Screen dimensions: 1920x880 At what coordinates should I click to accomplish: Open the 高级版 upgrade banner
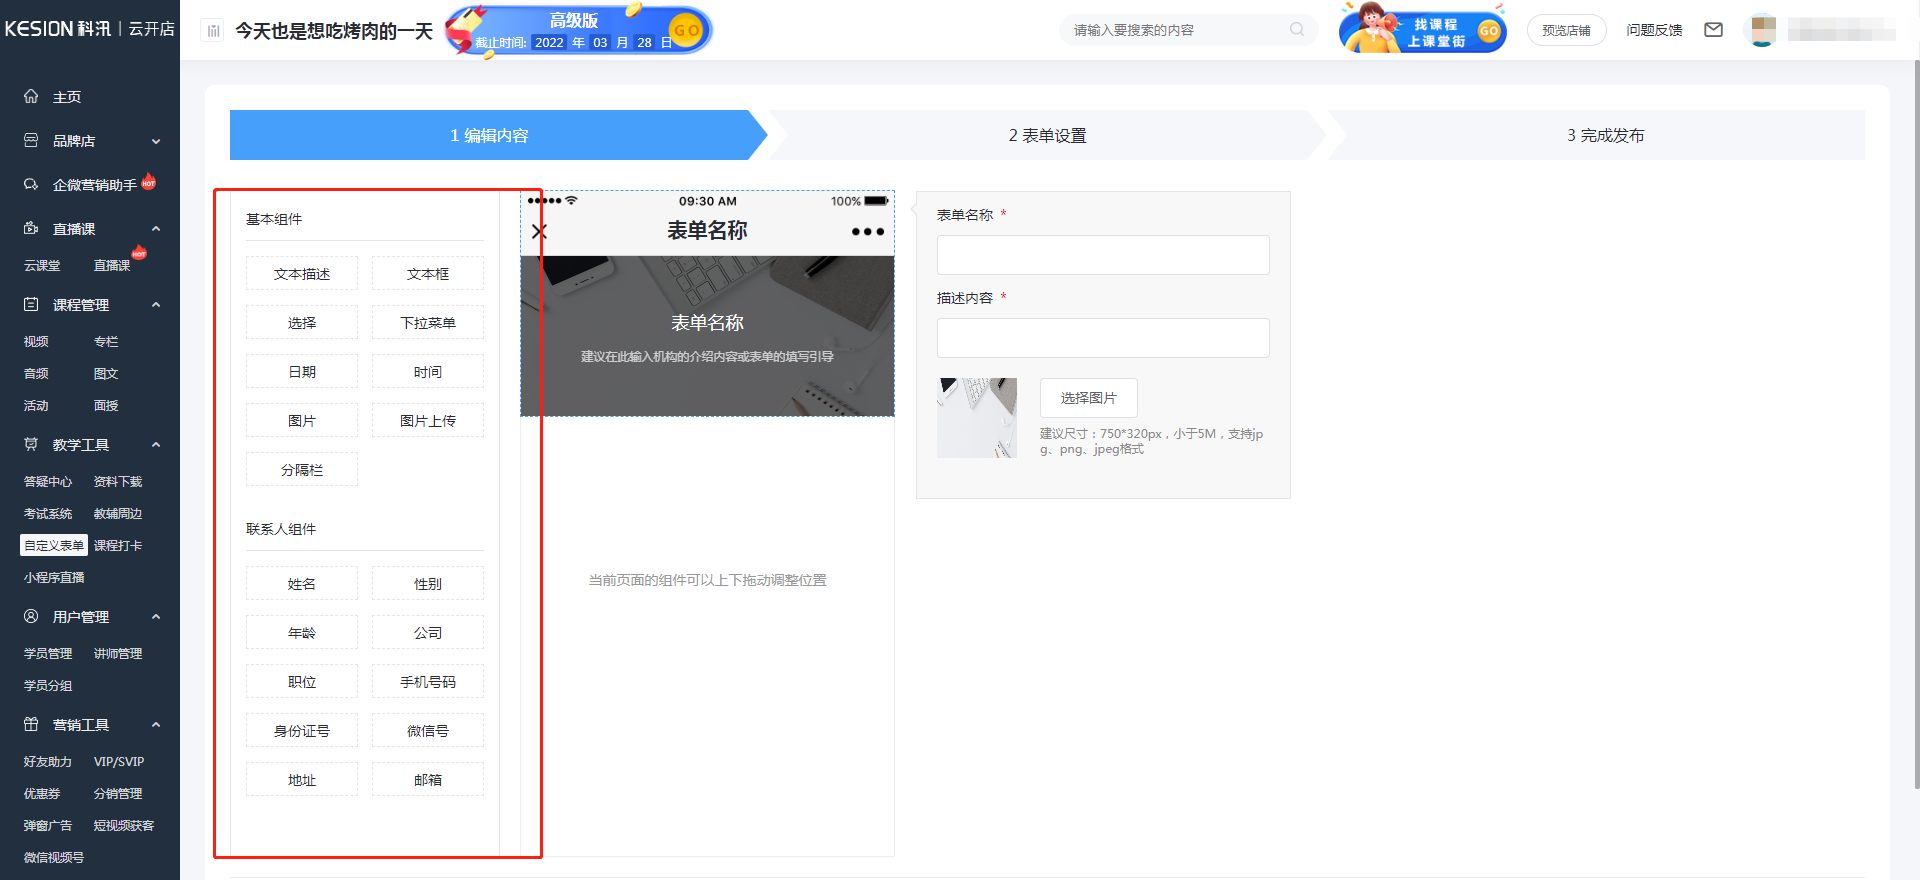[578, 30]
